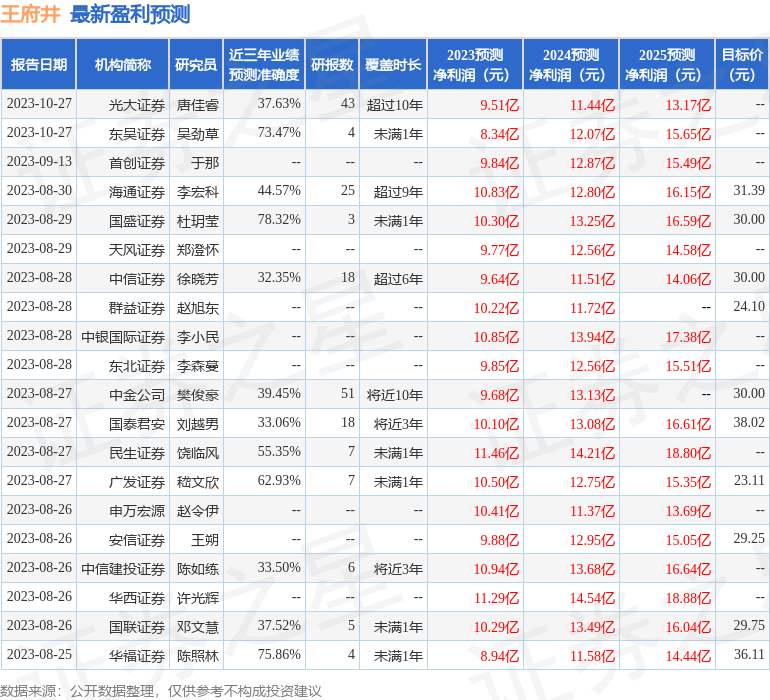This screenshot has width=770, height=700.
Task: Select the 目标价 column header
Action: (742, 64)
